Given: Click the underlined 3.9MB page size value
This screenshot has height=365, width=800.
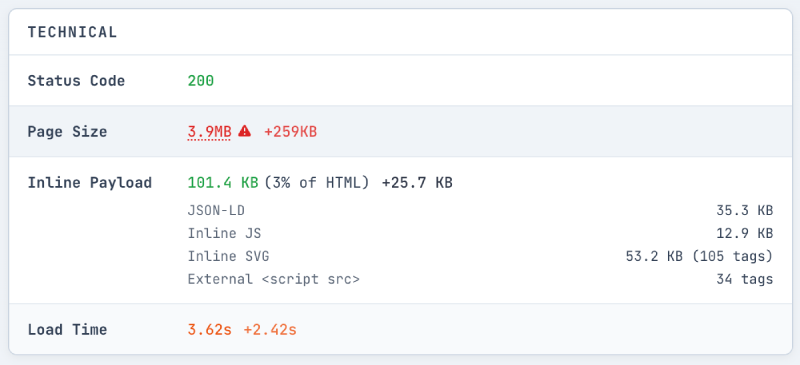Looking at the screenshot, I should coord(209,132).
